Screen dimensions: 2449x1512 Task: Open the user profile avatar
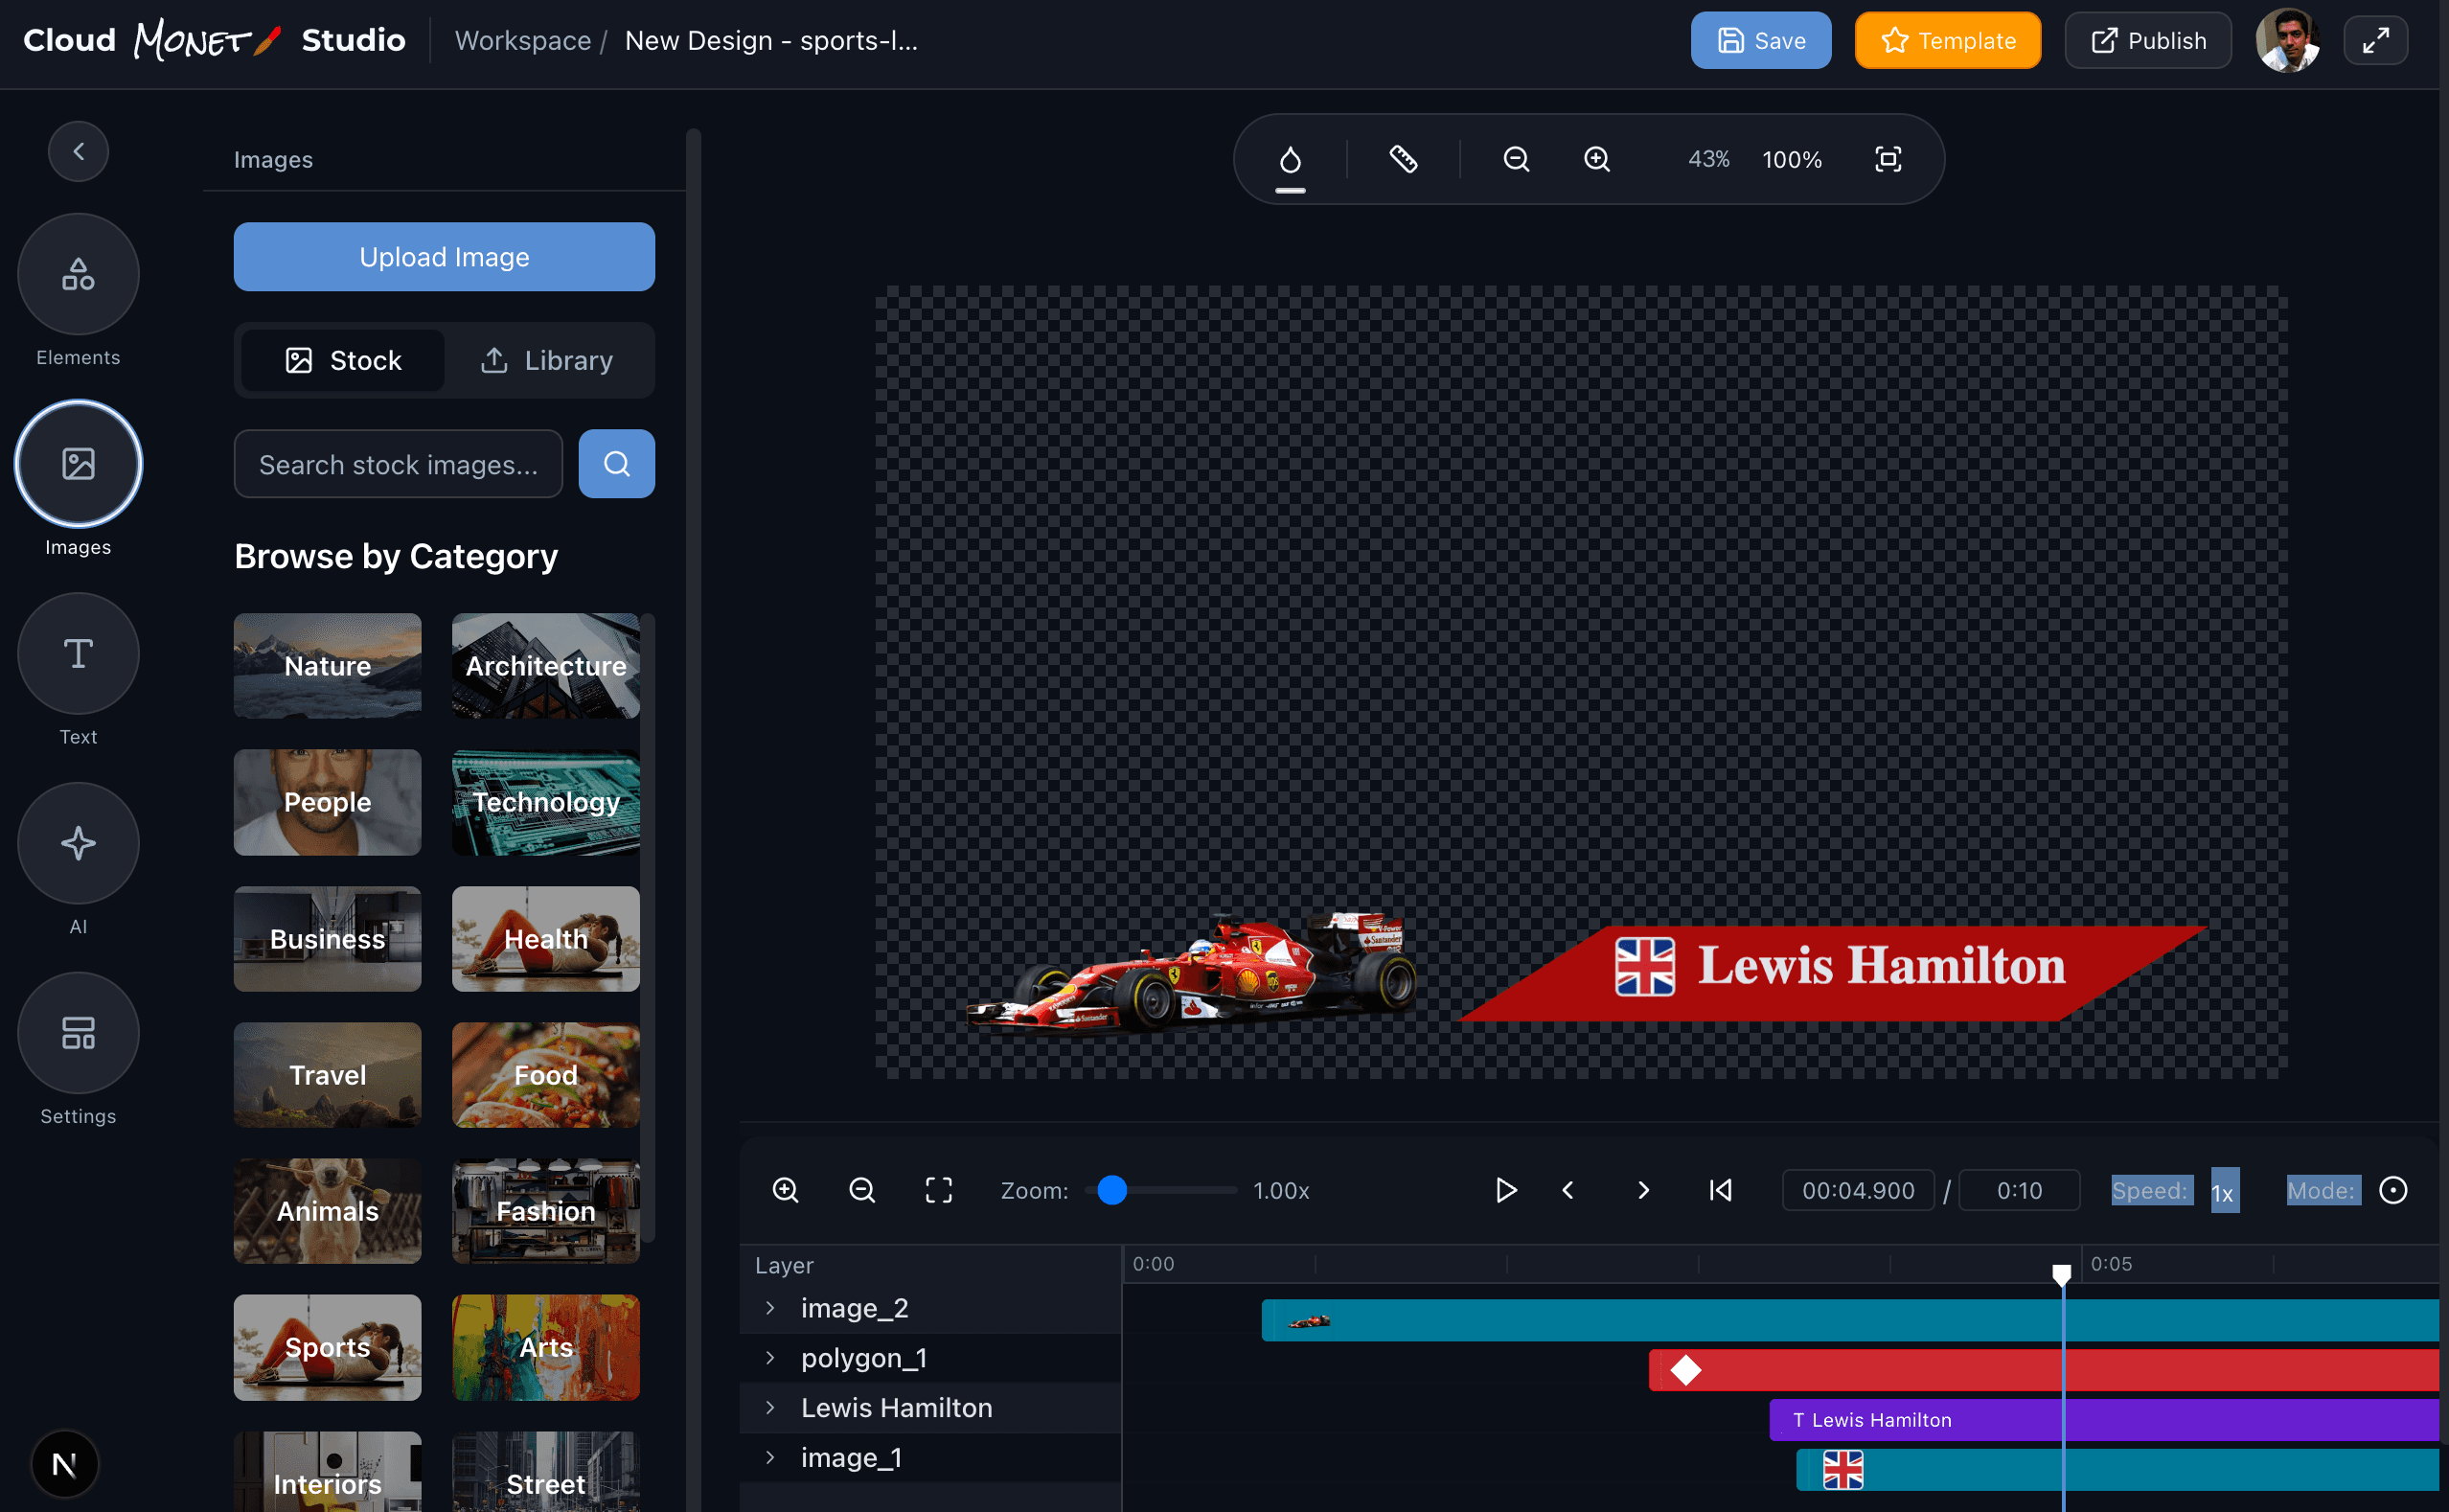coord(2288,40)
